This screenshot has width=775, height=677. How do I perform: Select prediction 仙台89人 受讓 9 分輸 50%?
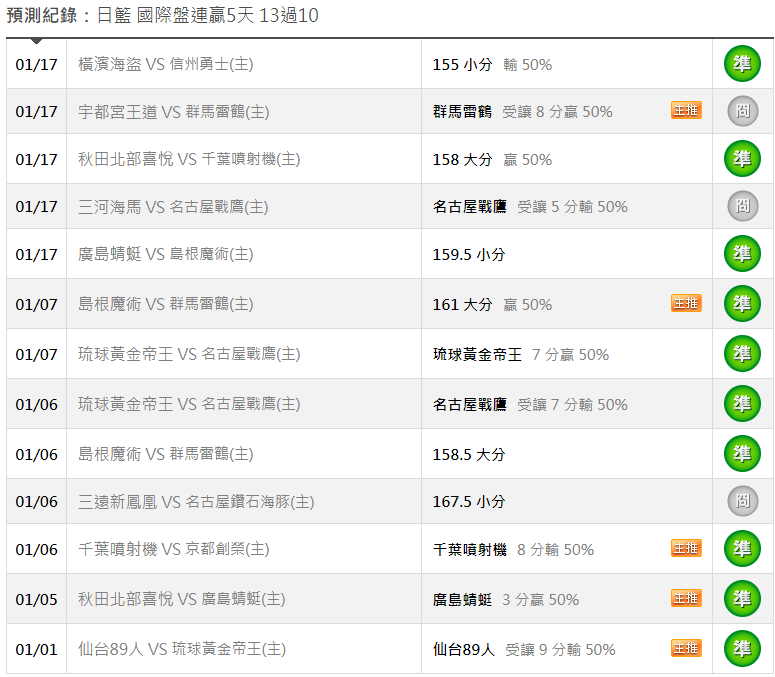tap(524, 649)
